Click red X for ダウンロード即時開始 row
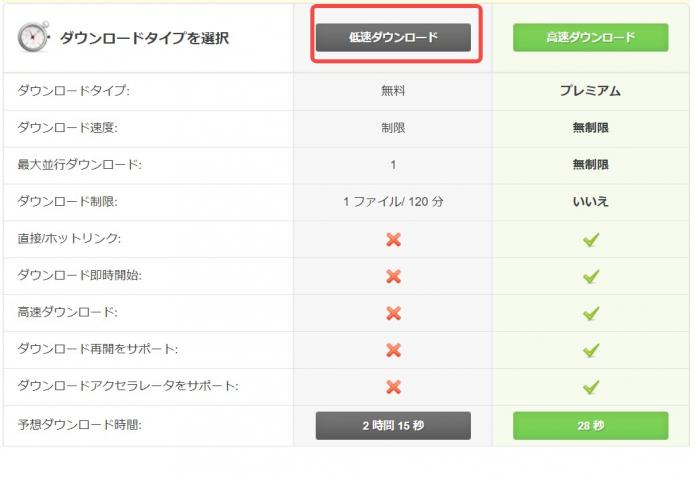The height and width of the screenshot is (480, 700). [x=393, y=276]
